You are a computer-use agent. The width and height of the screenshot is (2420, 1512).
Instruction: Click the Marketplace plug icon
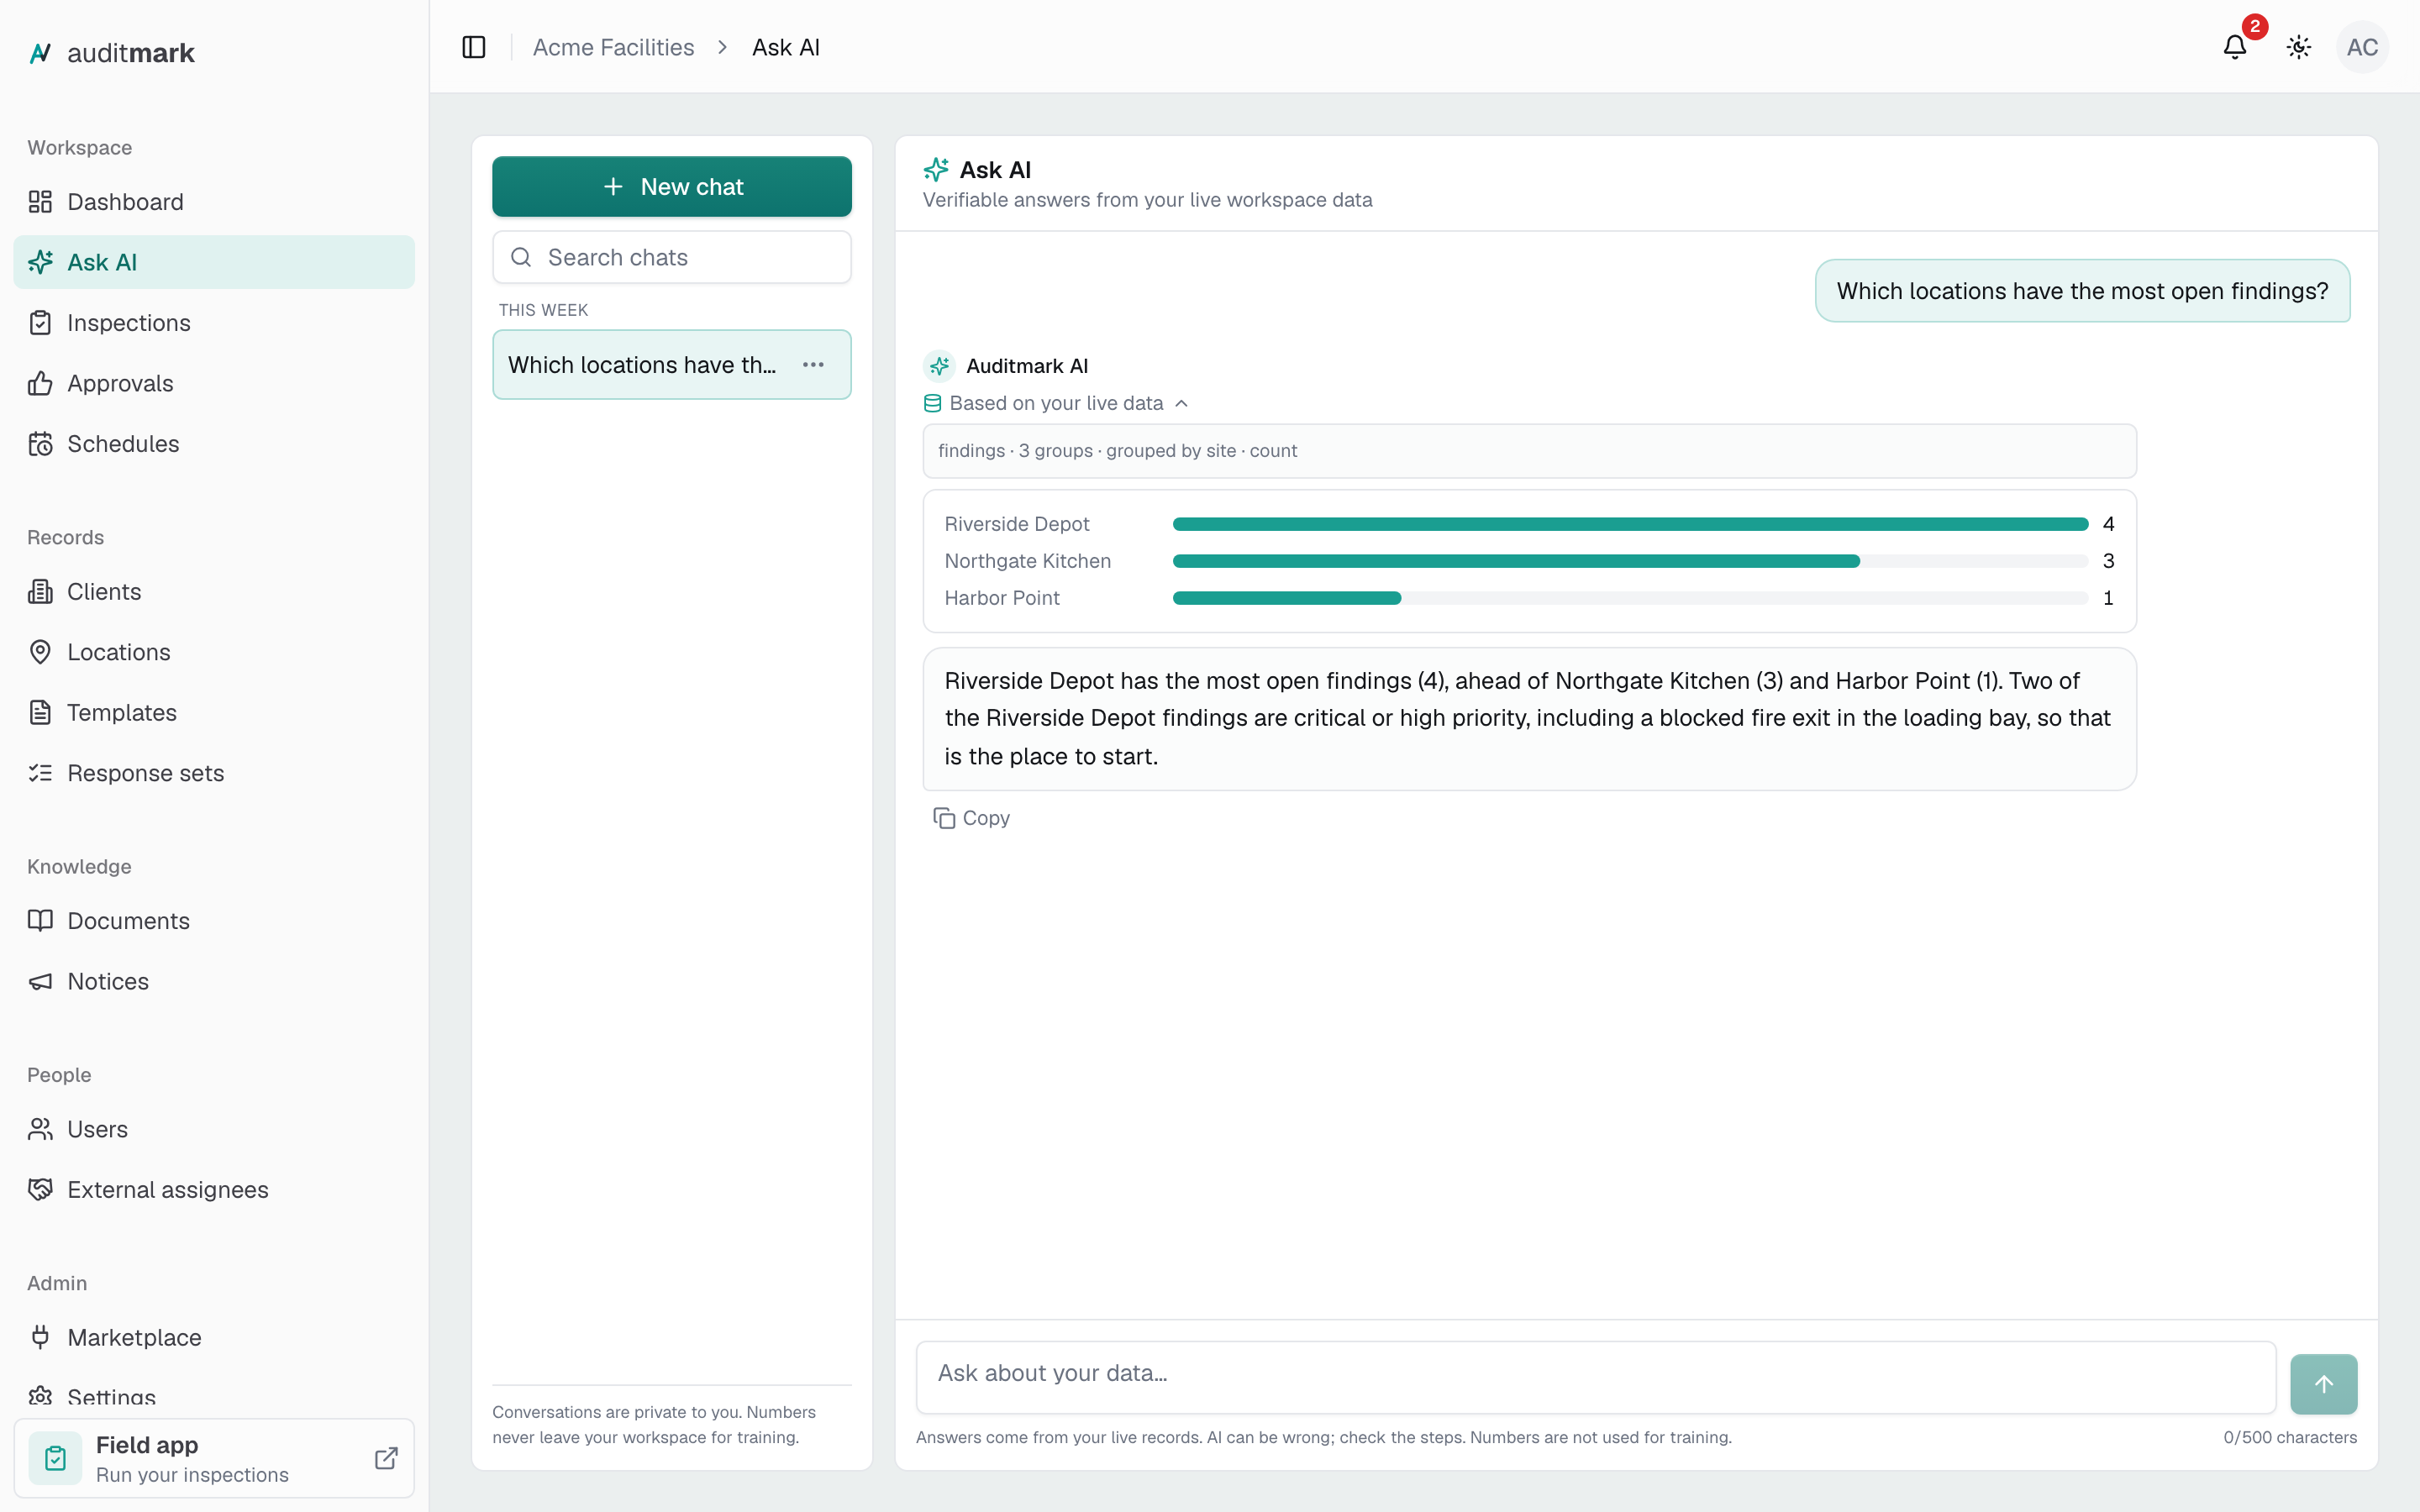(x=40, y=1338)
